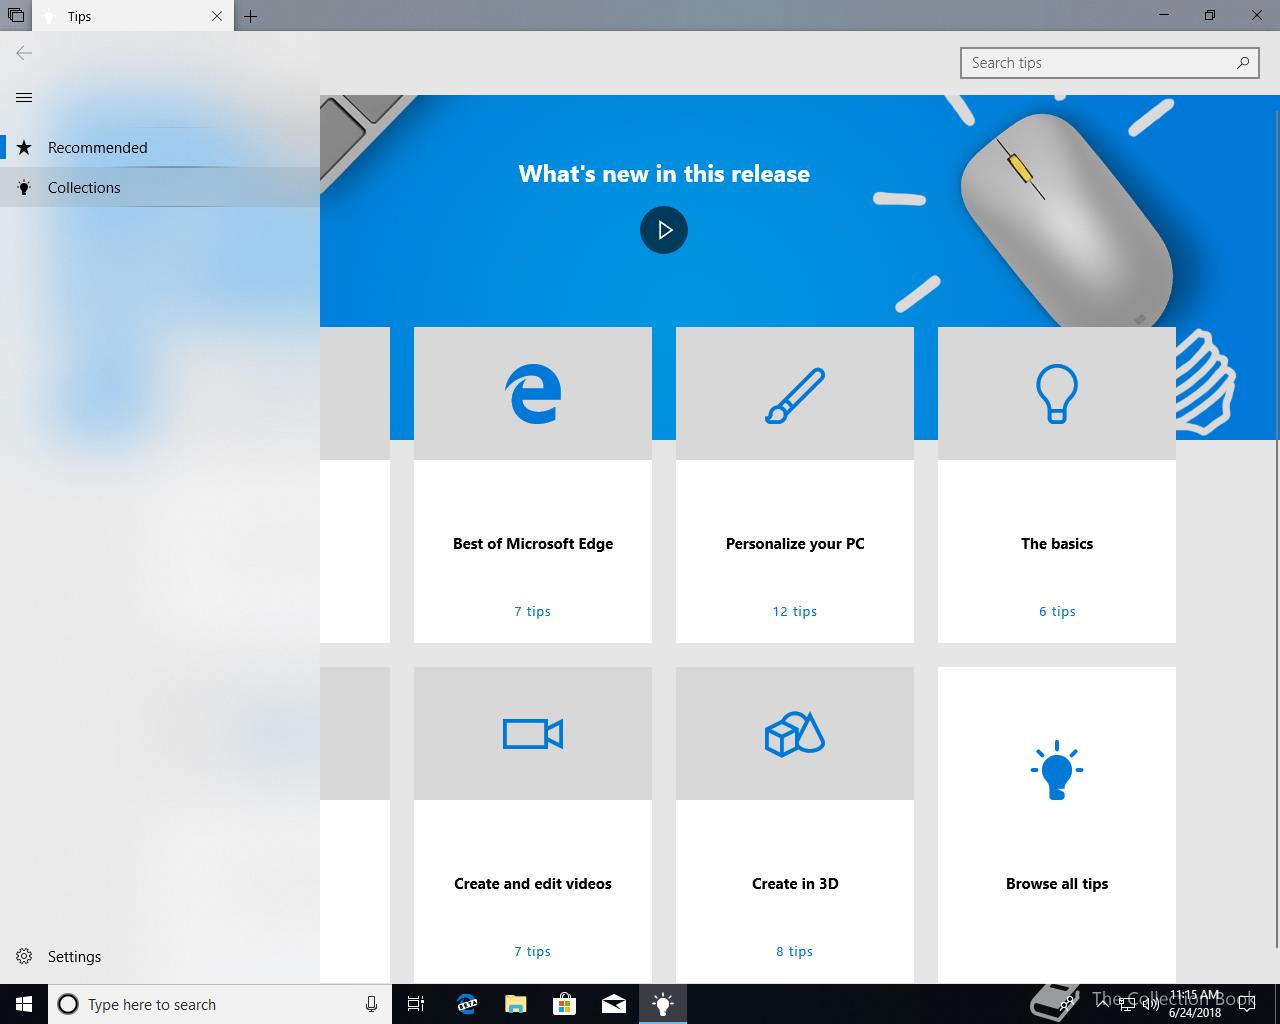Click the system tray volume icon
Screen dimensions: 1280x1024
tap(1151, 1005)
